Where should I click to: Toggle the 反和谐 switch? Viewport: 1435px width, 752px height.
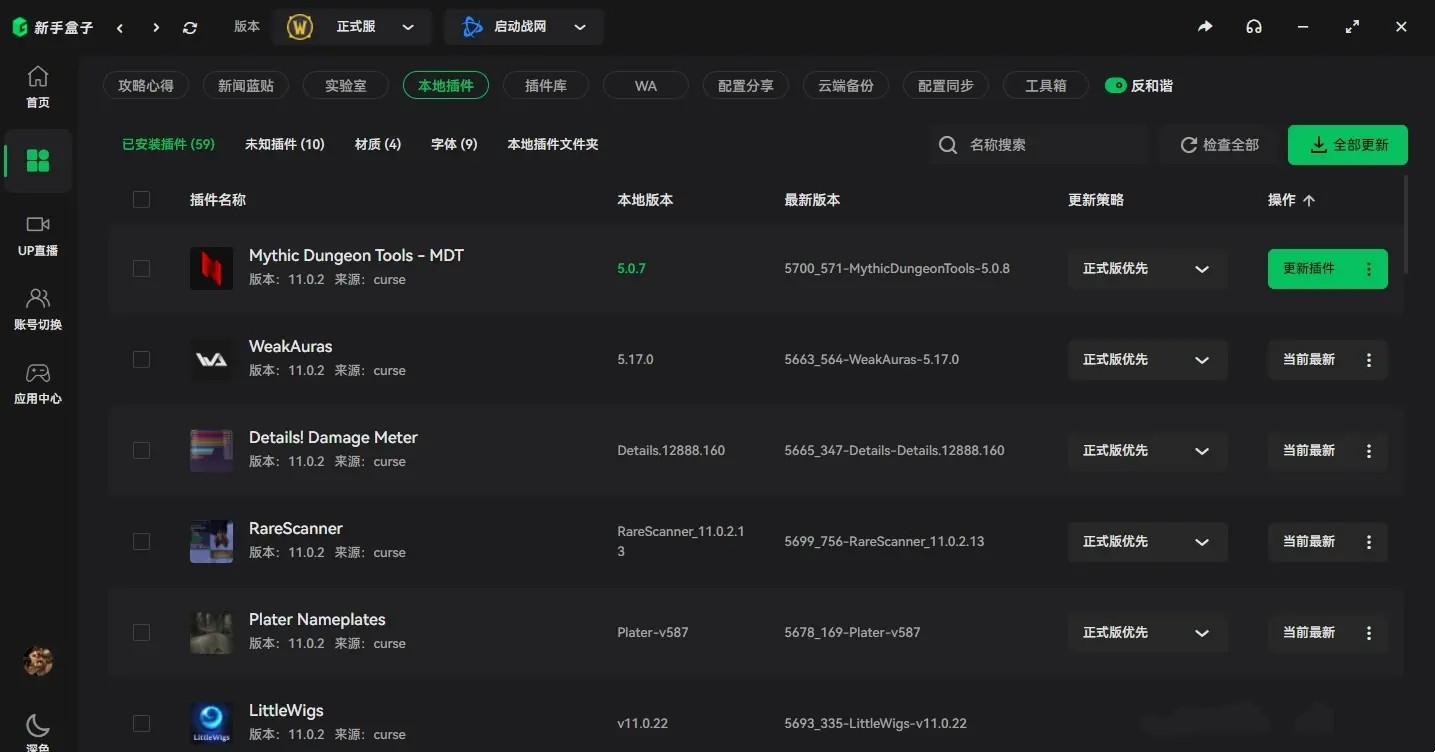point(1116,86)
